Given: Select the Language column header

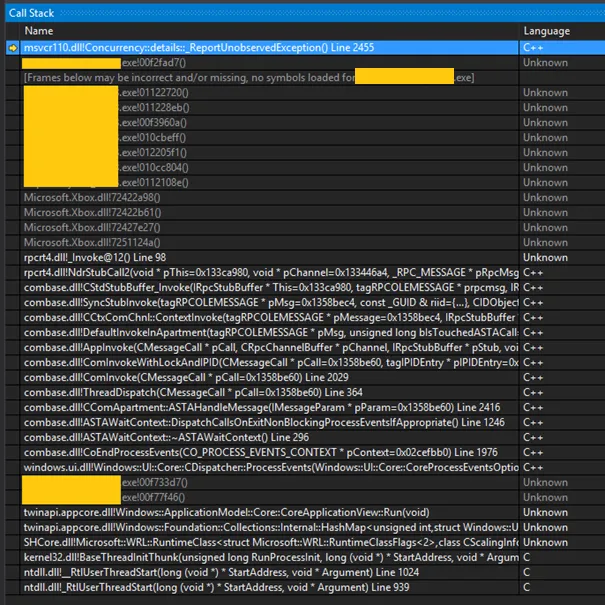Looking at the screenshot, I should pos(546,31).
